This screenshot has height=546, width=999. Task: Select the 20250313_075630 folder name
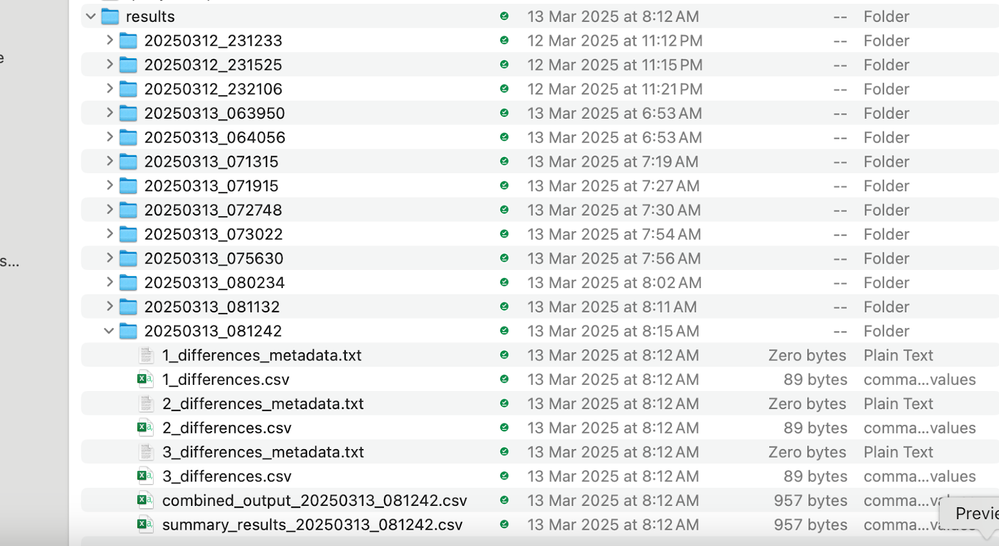coord(213,259)
